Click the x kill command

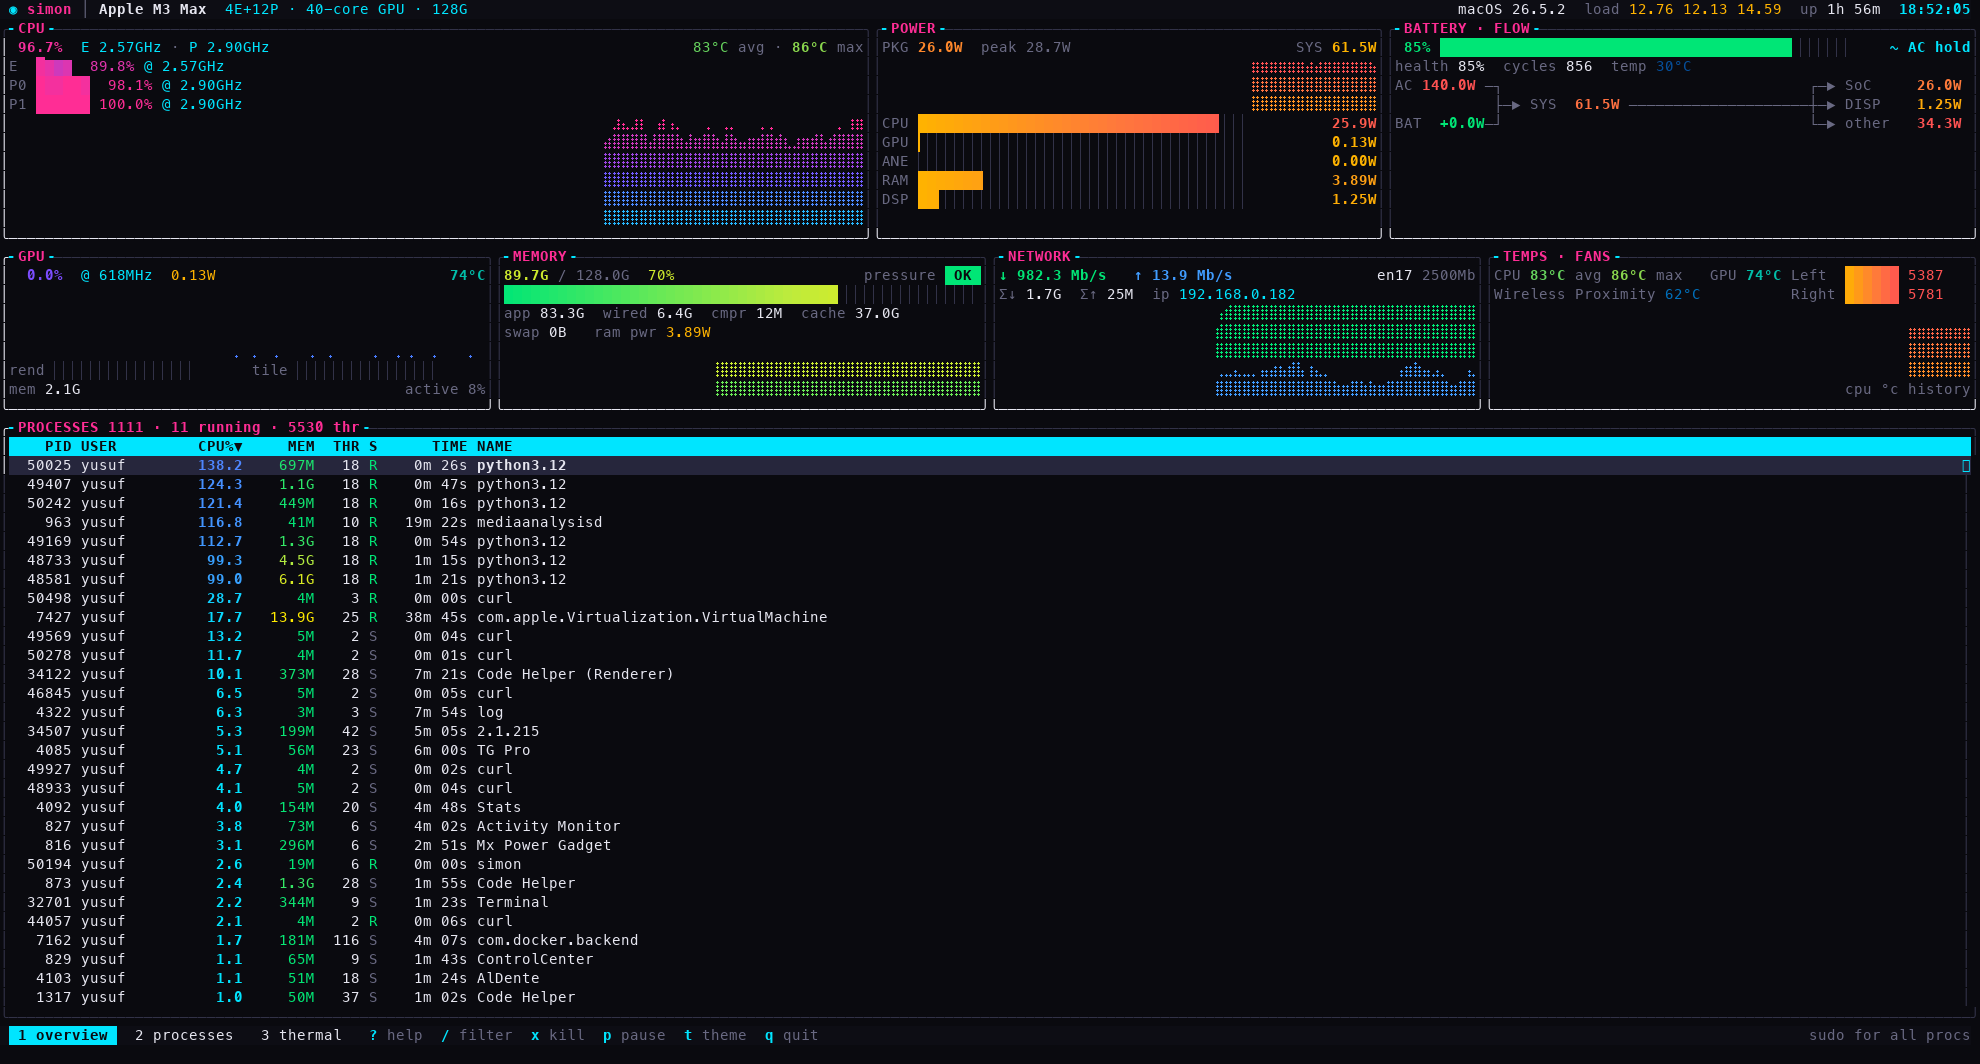pos(558,1035)
